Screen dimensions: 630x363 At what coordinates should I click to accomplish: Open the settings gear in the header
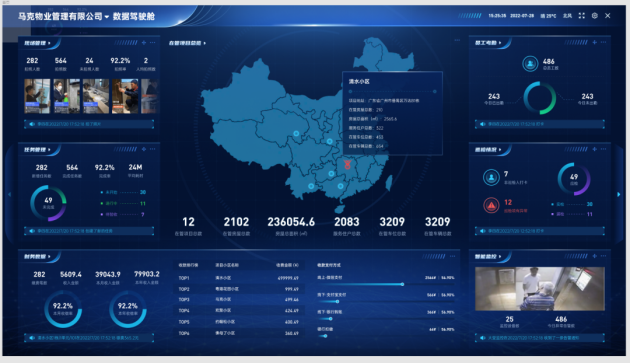pos(595,16)
